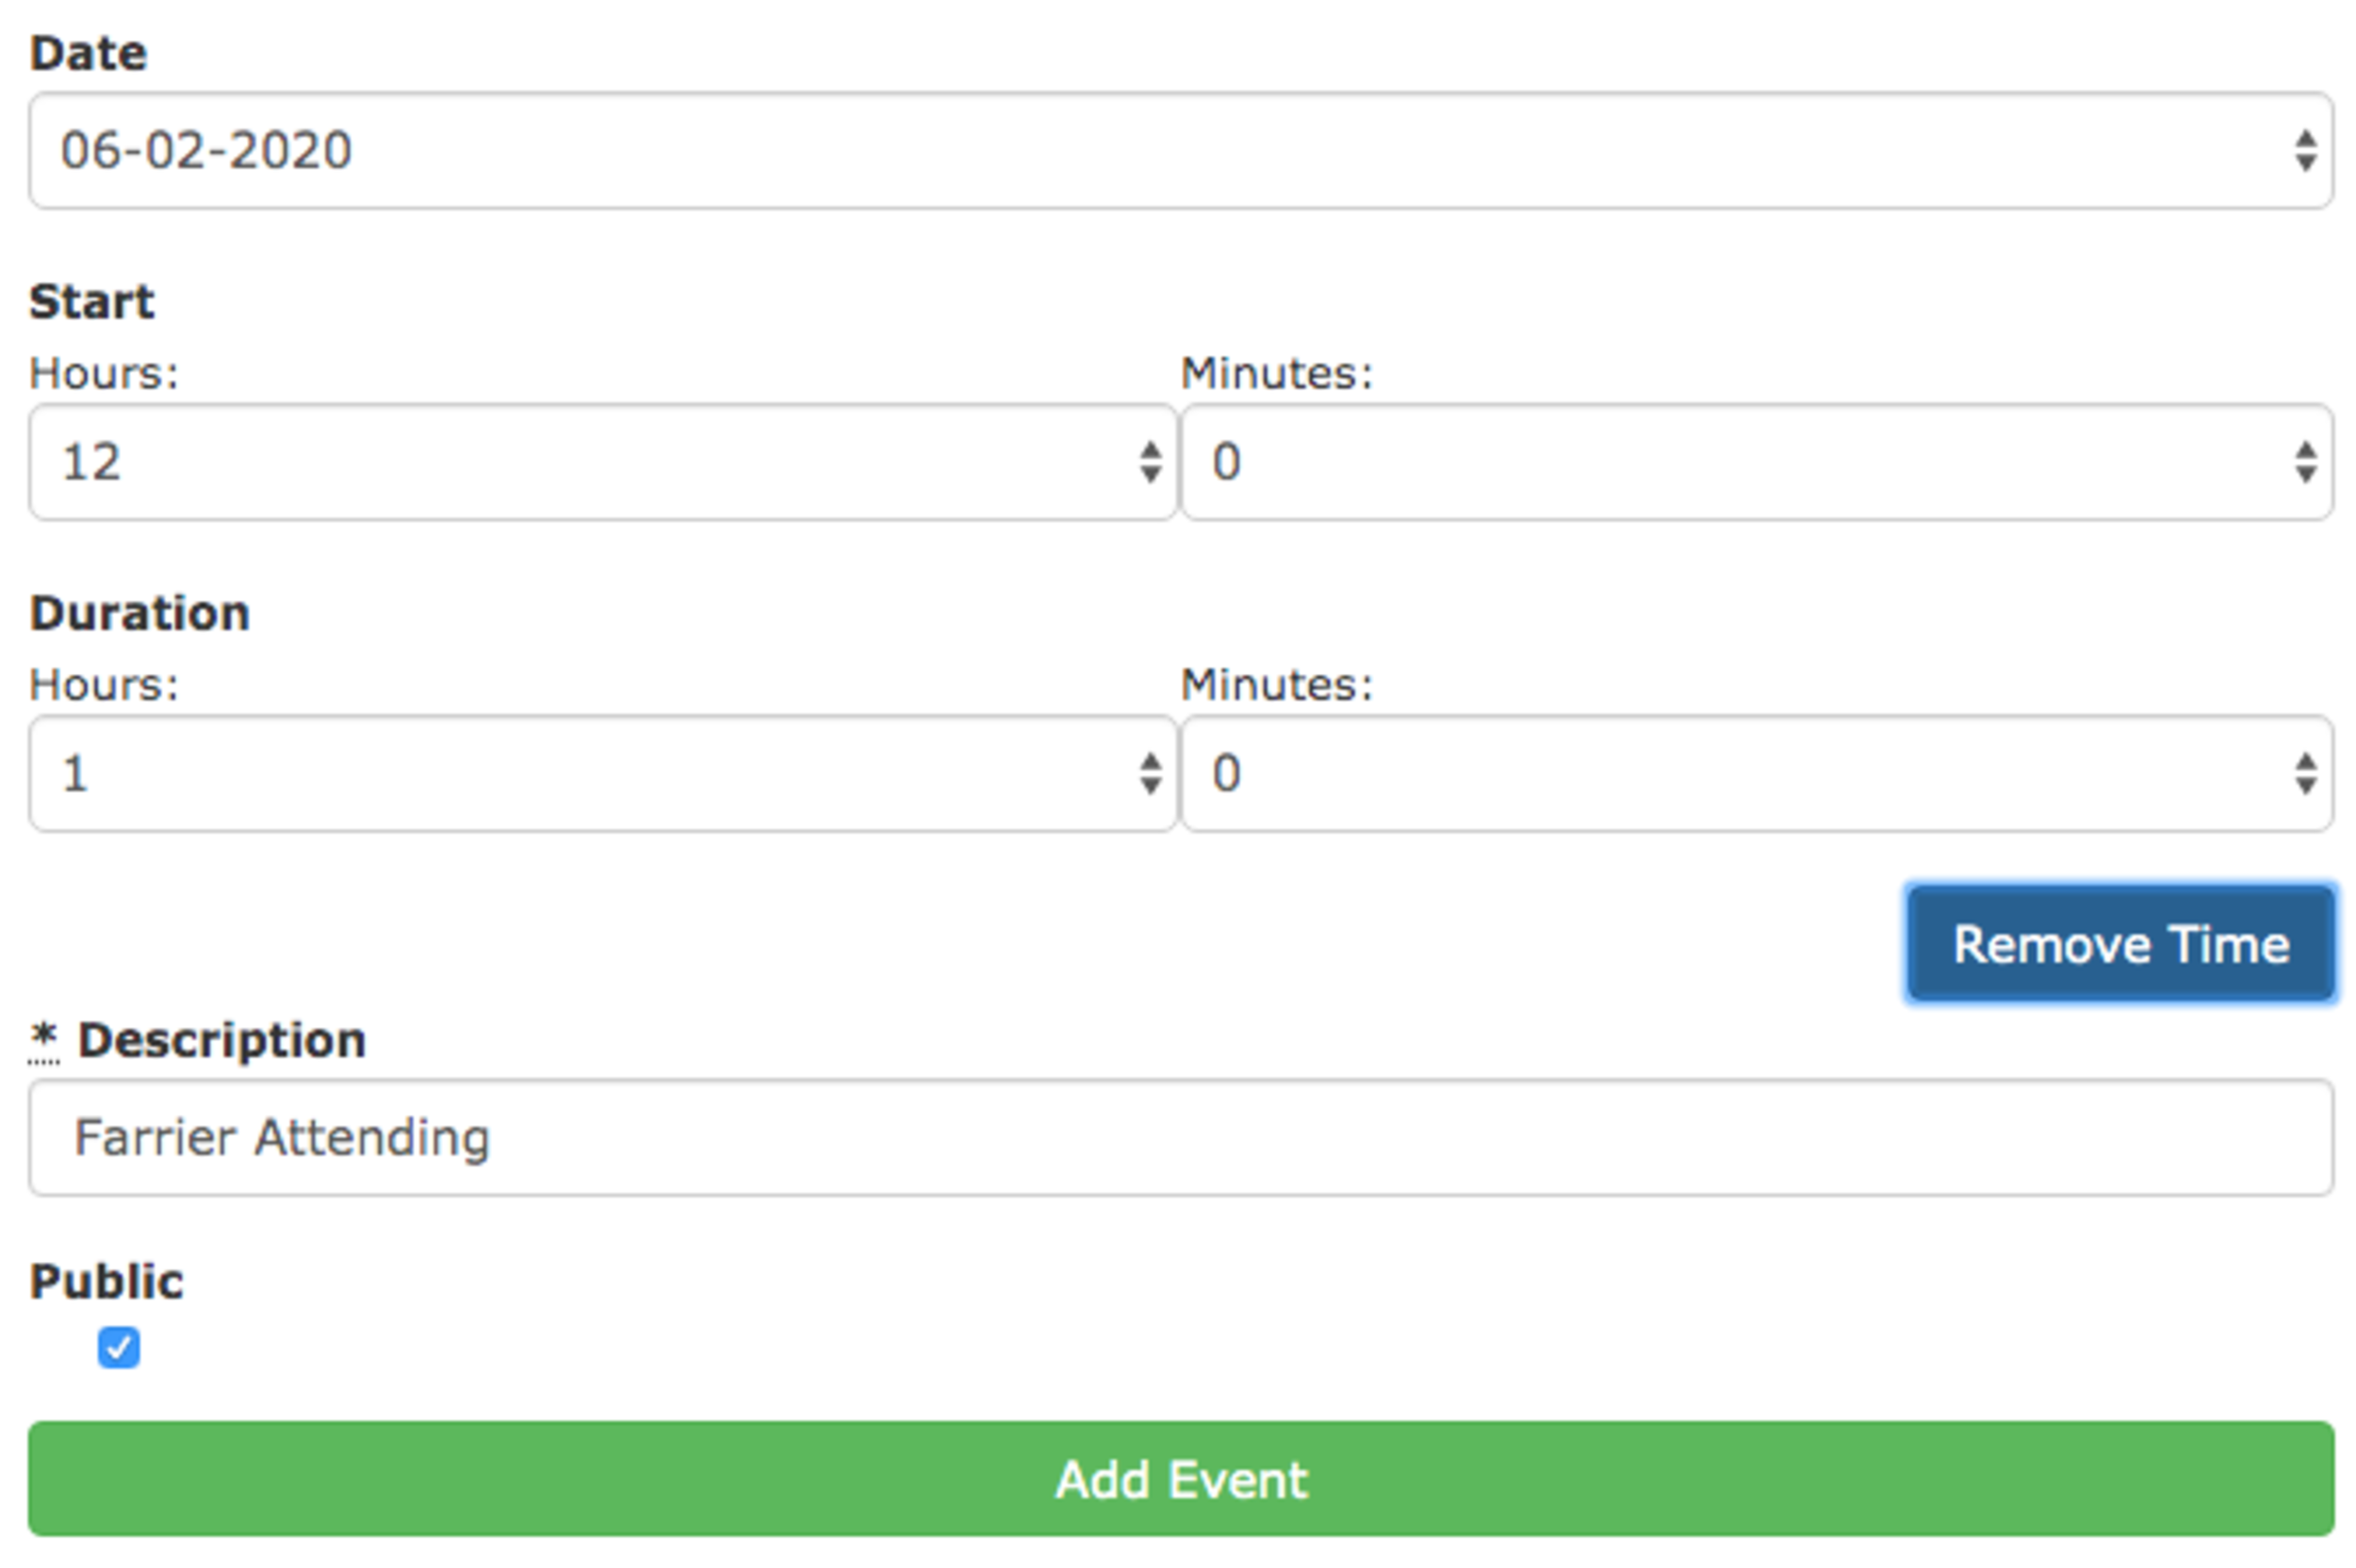Click Duration Hours dropdown arrow icon
The width and height of the screenshot is (2356, 1568).
(1150, 773)
